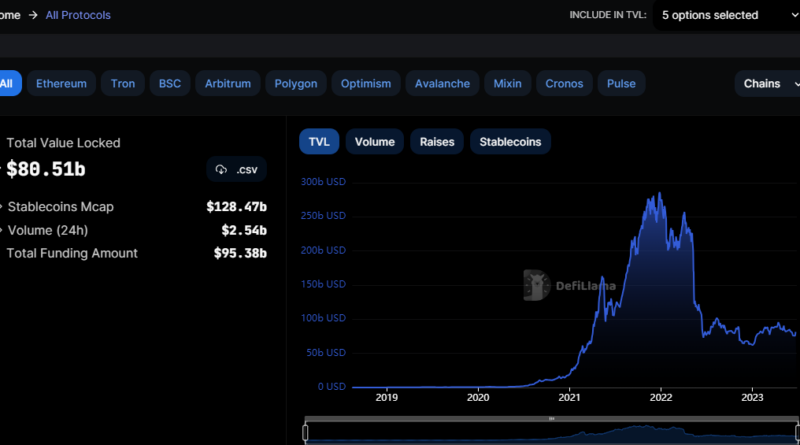
Task: Show Cronos chain protocols
Action: pos(564,84)
